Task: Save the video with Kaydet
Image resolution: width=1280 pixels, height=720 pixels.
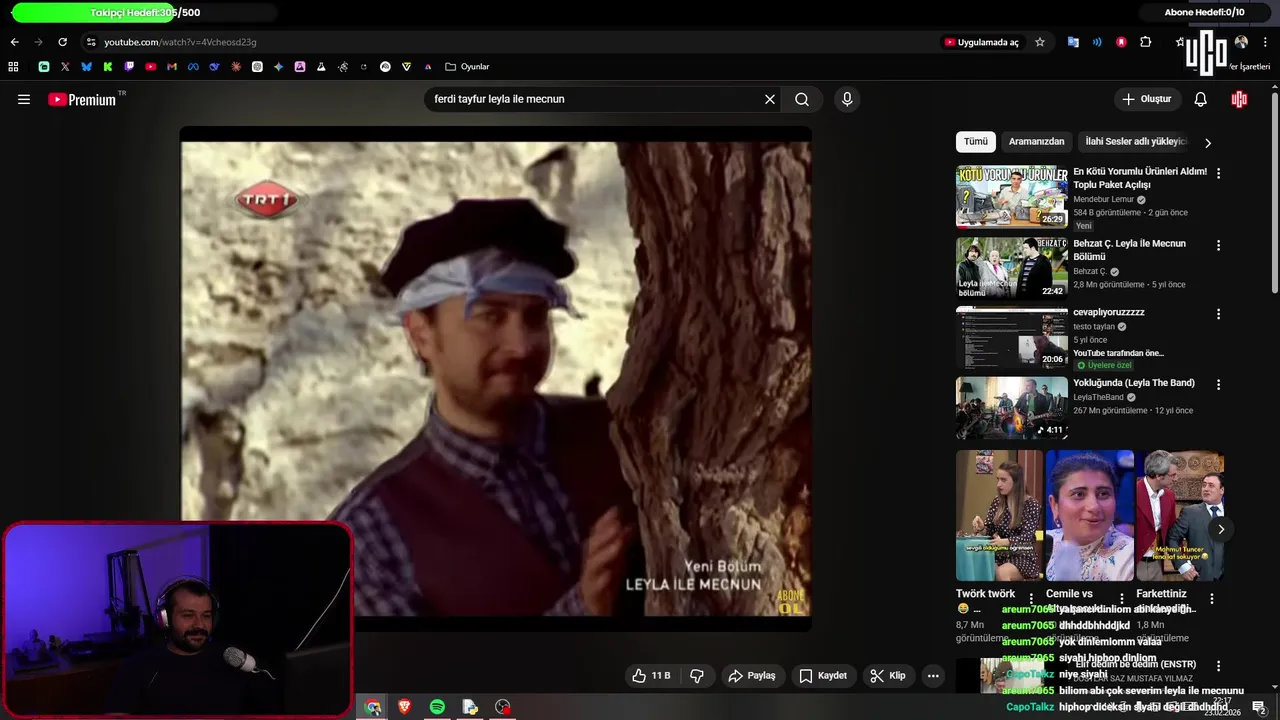Action: 823,676
